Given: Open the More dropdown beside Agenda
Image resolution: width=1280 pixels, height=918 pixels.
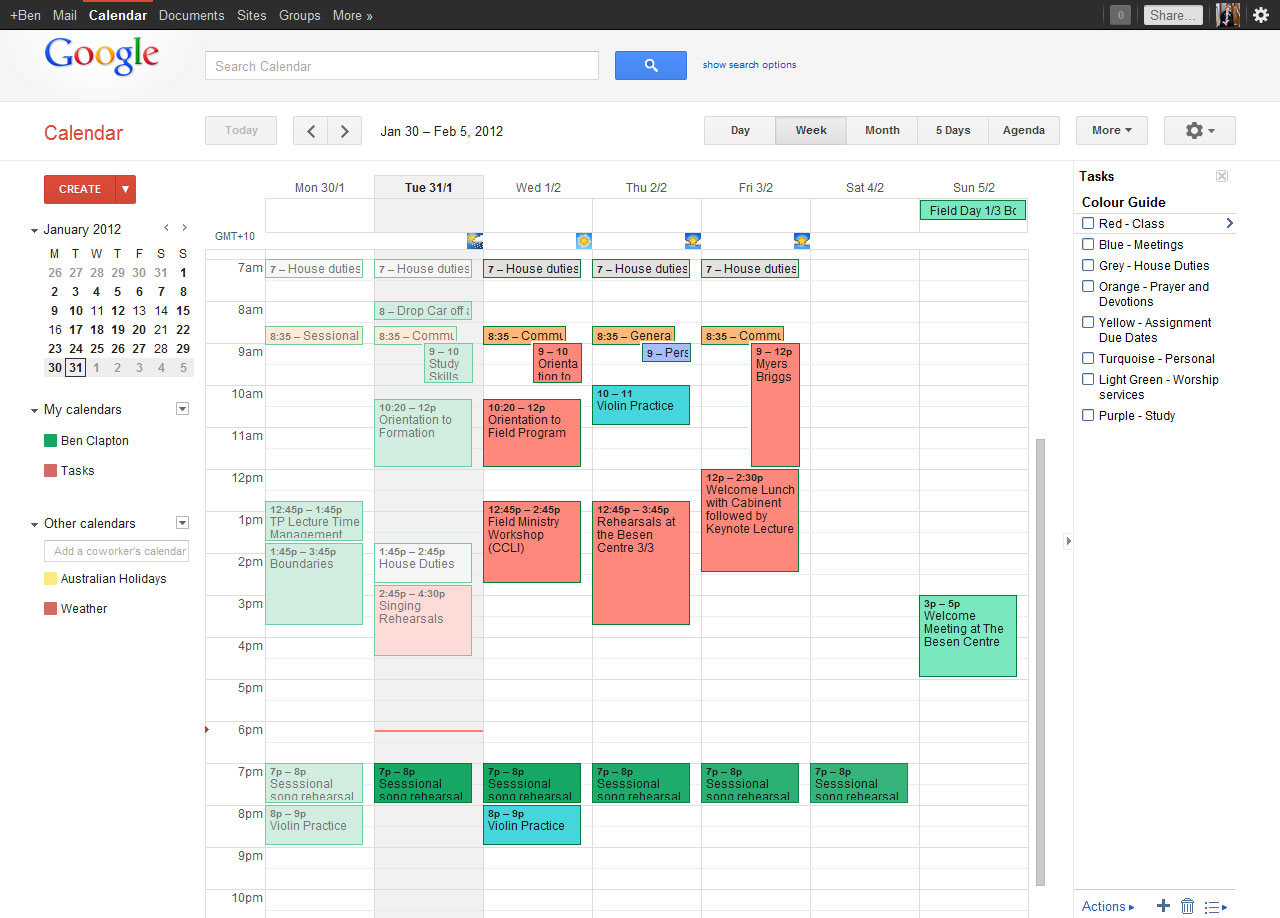Looking at the screenshot, I should tap(1111, 131).
